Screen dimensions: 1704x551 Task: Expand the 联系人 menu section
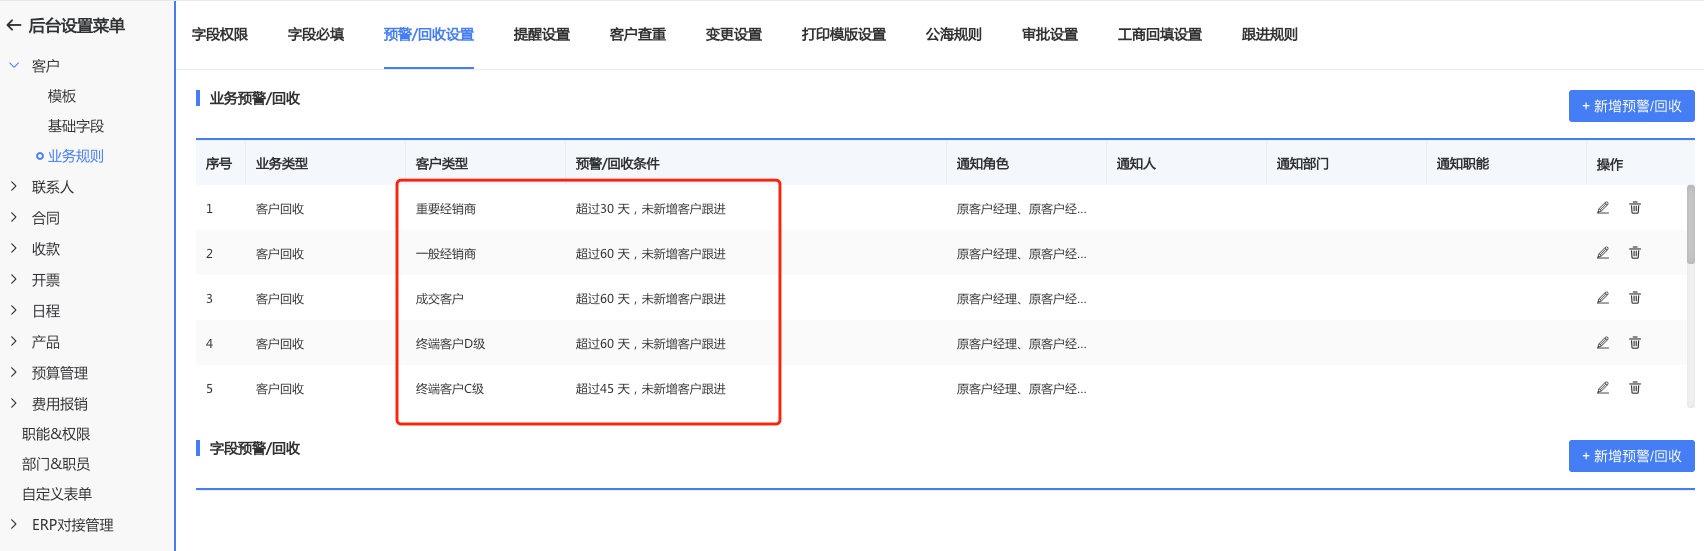tap(14, 187)
